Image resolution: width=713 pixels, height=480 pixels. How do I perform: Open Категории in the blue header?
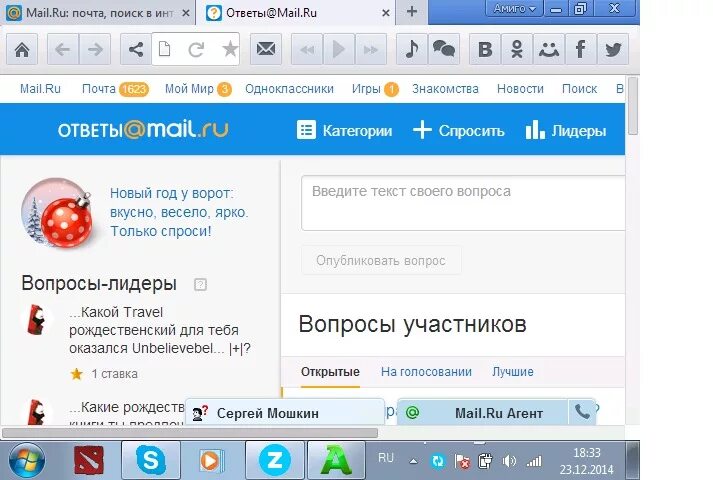point(344,130)
